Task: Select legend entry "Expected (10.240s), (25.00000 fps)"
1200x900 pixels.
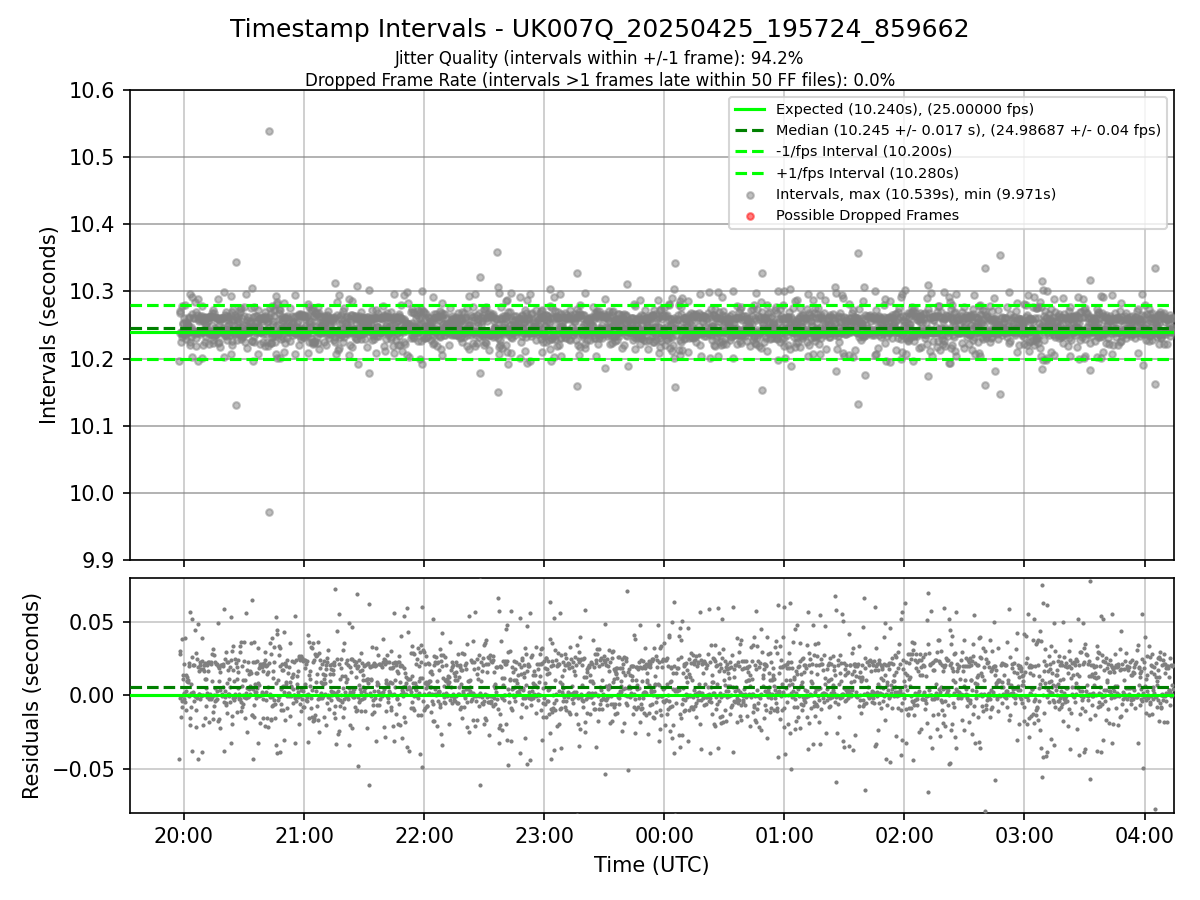Action: click(x=905, y=109)
